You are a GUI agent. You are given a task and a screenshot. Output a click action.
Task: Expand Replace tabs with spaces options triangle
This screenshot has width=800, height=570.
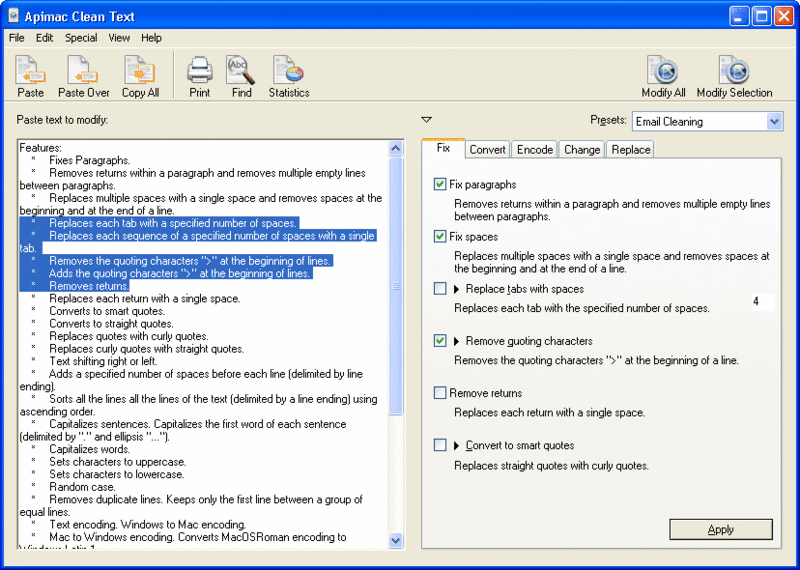(x=457, y=289)
